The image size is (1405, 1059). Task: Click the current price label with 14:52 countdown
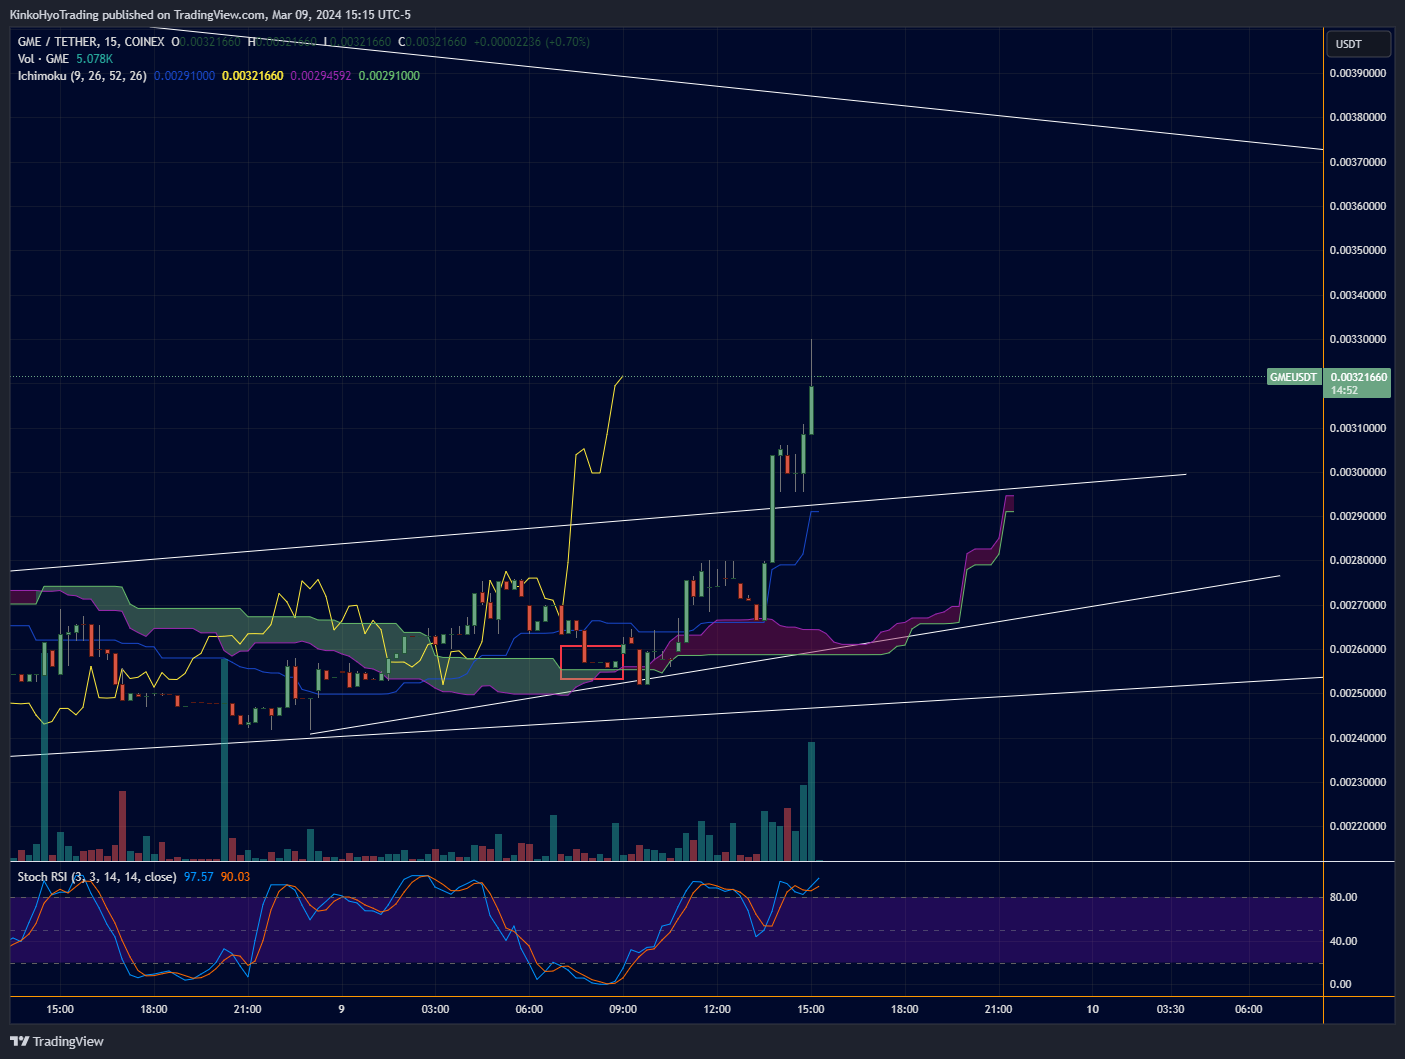click(x=1358, y=383)
